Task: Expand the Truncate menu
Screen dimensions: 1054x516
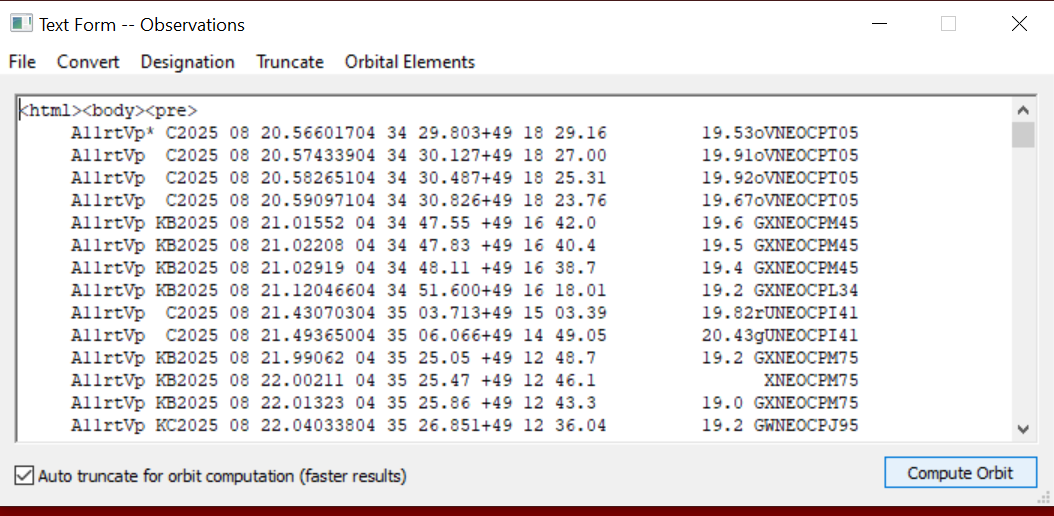Action: (x=290, y=62)
